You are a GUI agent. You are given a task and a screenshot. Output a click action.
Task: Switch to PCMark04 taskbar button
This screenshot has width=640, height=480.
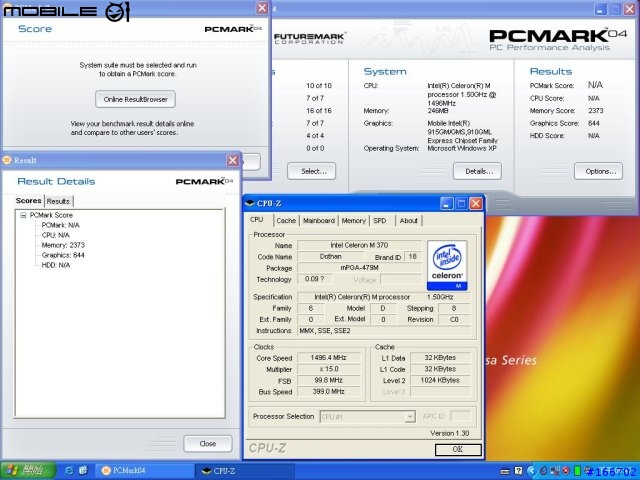click(x=144, y=471)
